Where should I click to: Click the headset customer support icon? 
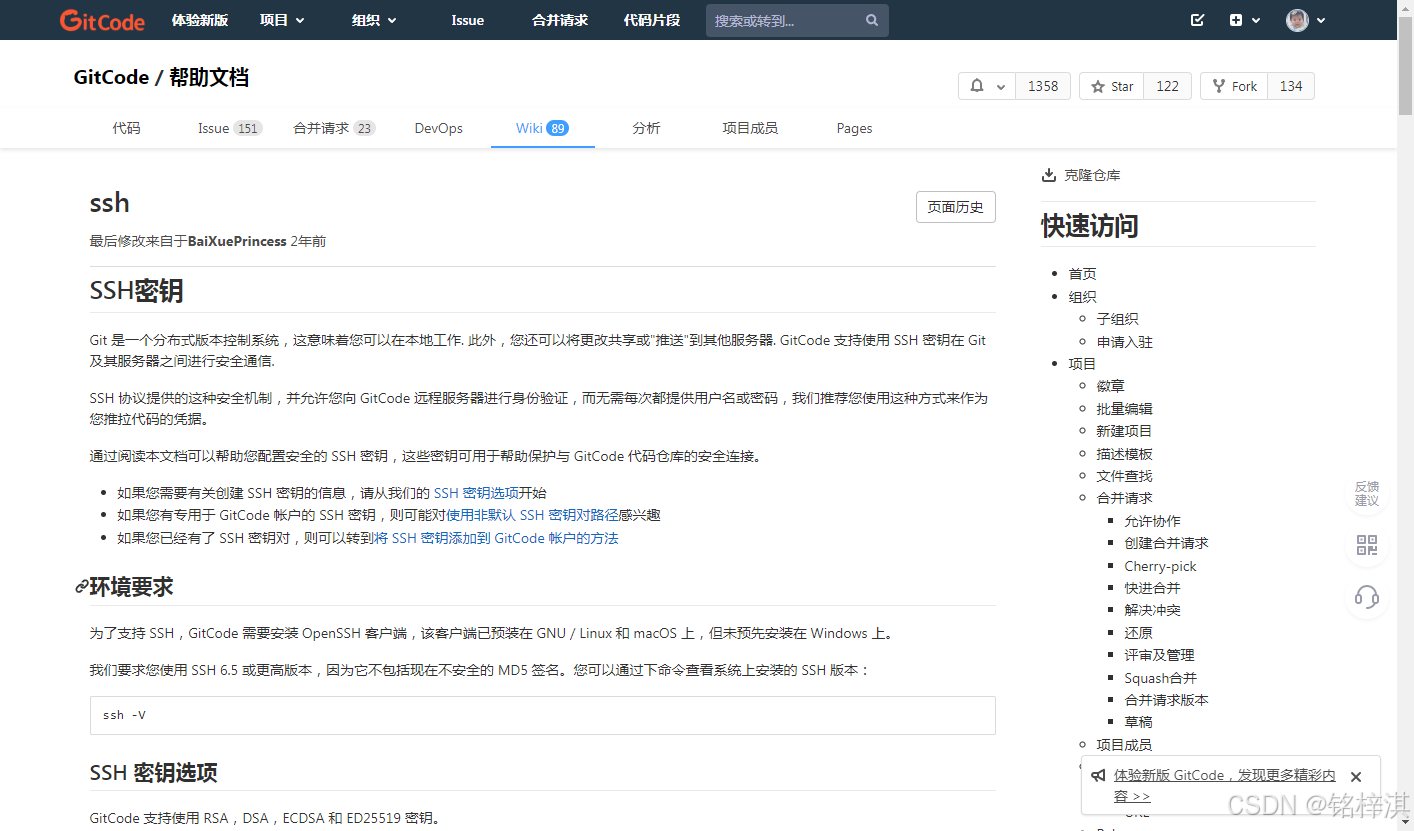[1367, 597]
